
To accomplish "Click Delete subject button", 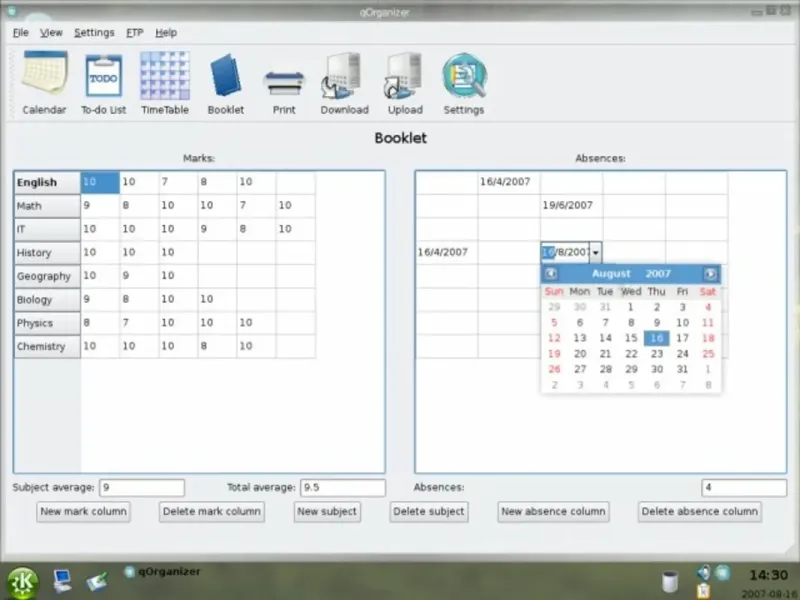I will [429, 512].
